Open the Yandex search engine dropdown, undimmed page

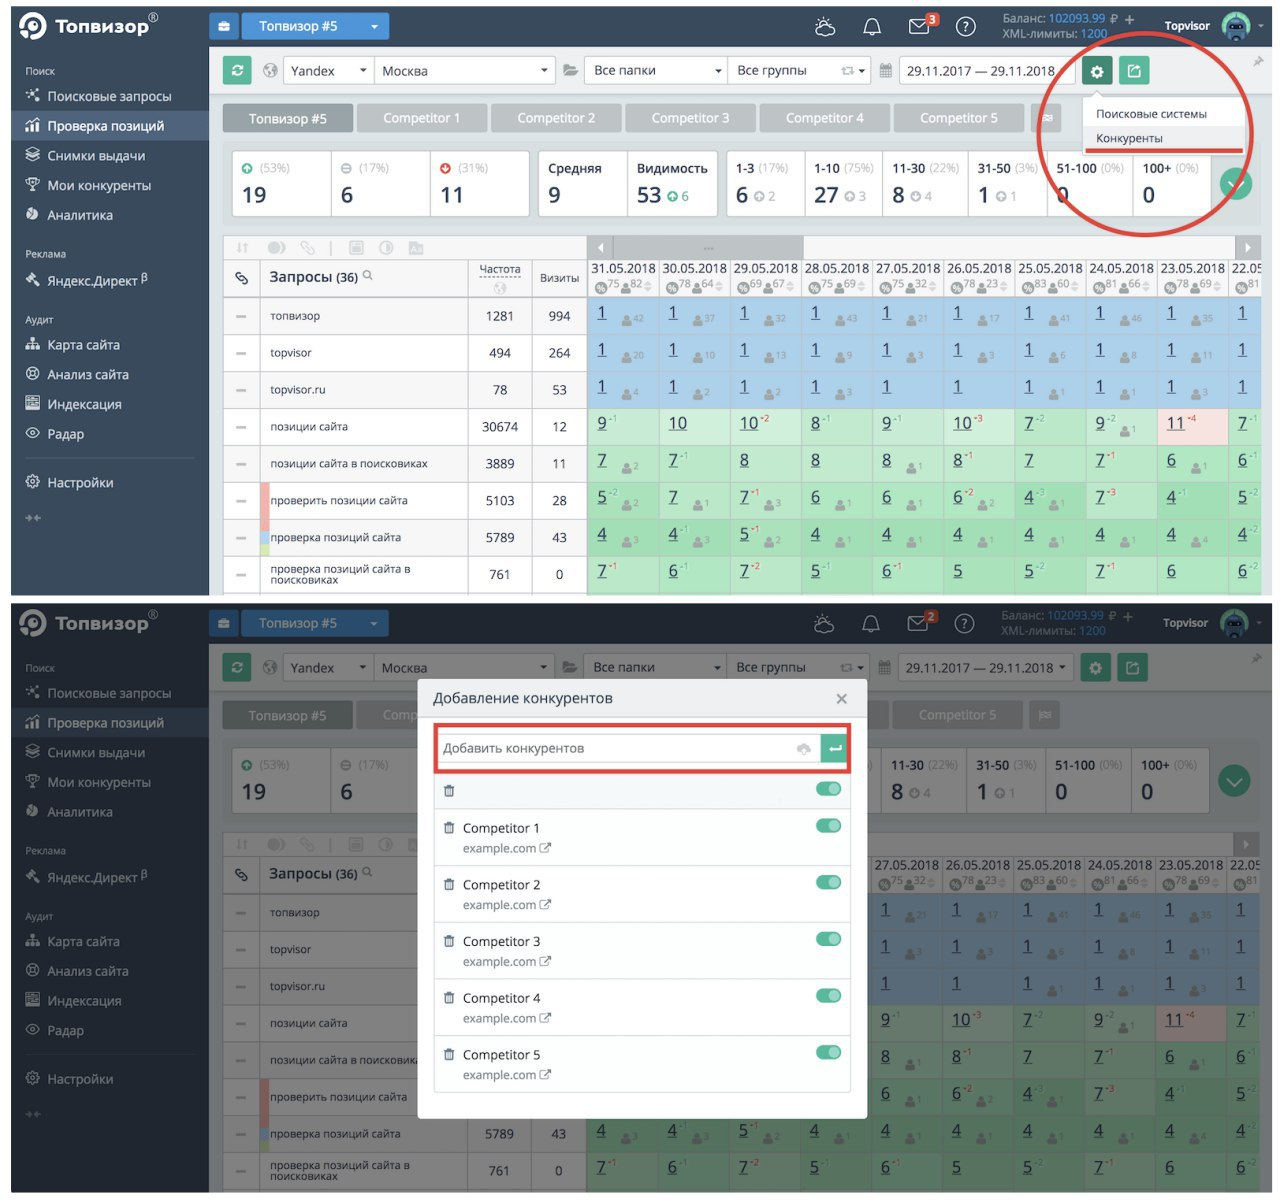(326, 71)
